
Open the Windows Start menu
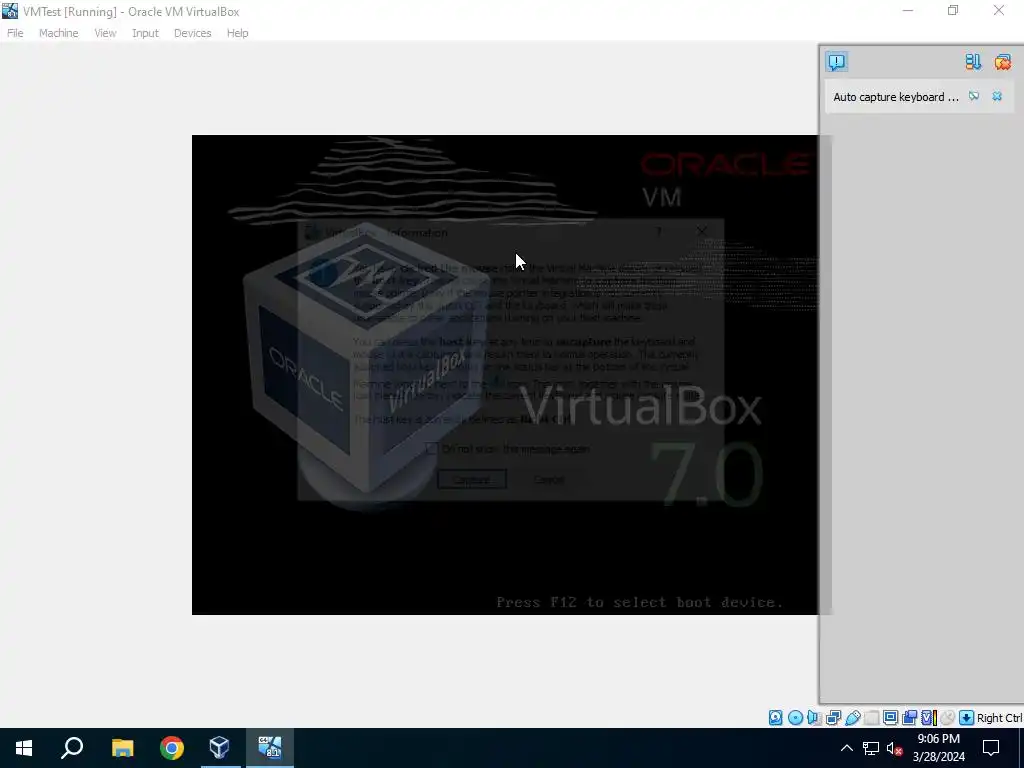[24, 748]
